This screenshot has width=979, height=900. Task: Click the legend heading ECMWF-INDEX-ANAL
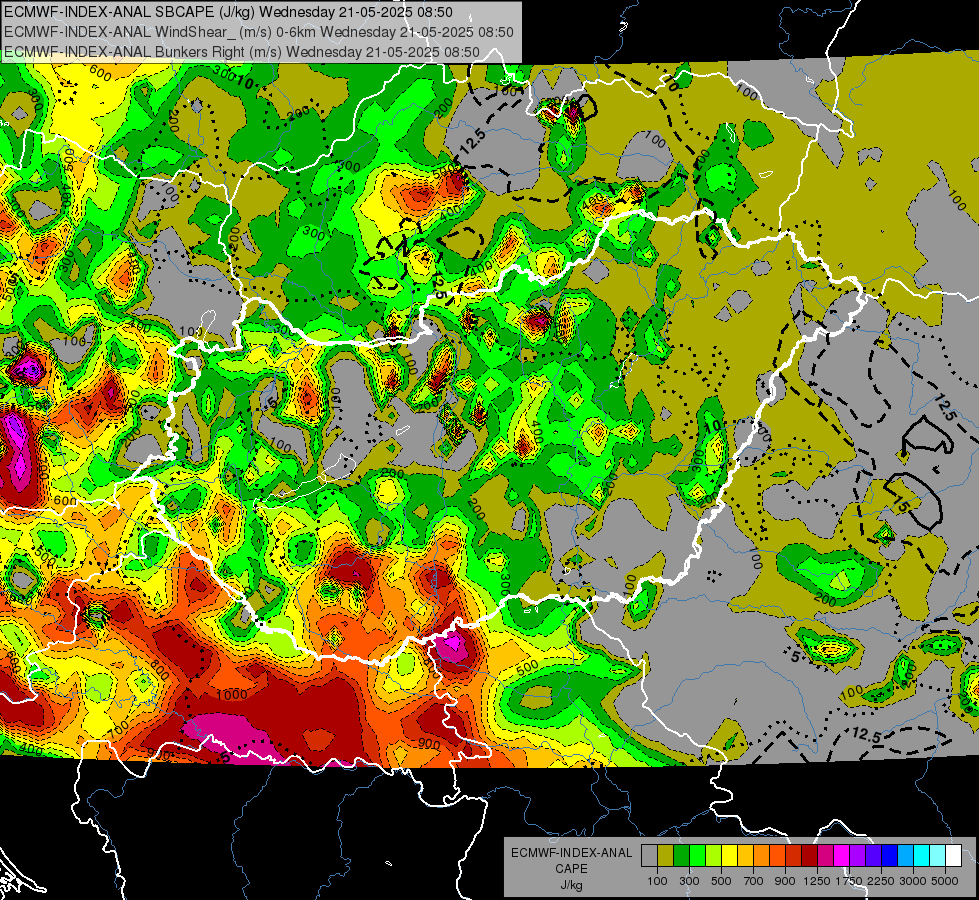click(571, 853)
